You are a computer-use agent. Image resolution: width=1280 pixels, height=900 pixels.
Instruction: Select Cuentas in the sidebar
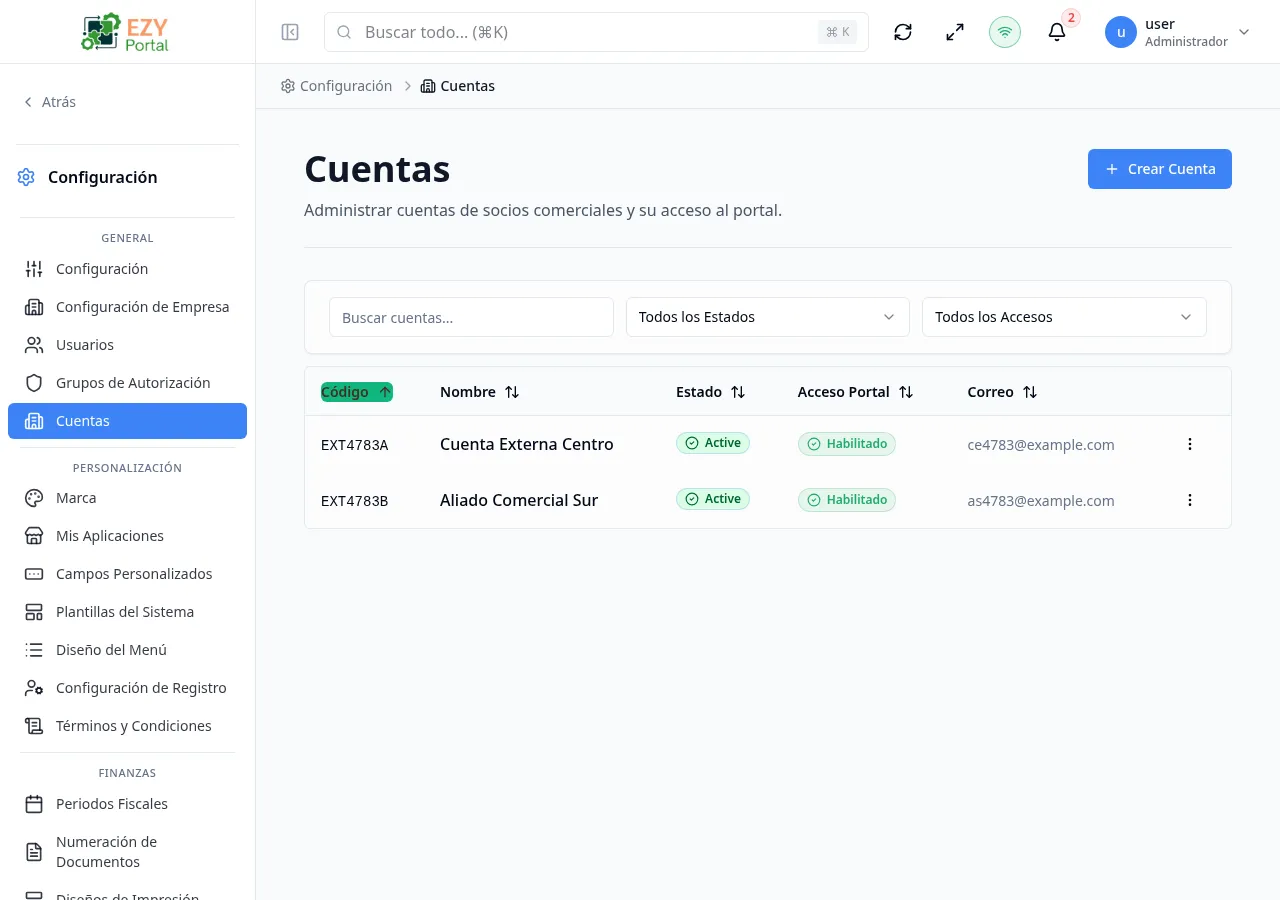[127, 421]
